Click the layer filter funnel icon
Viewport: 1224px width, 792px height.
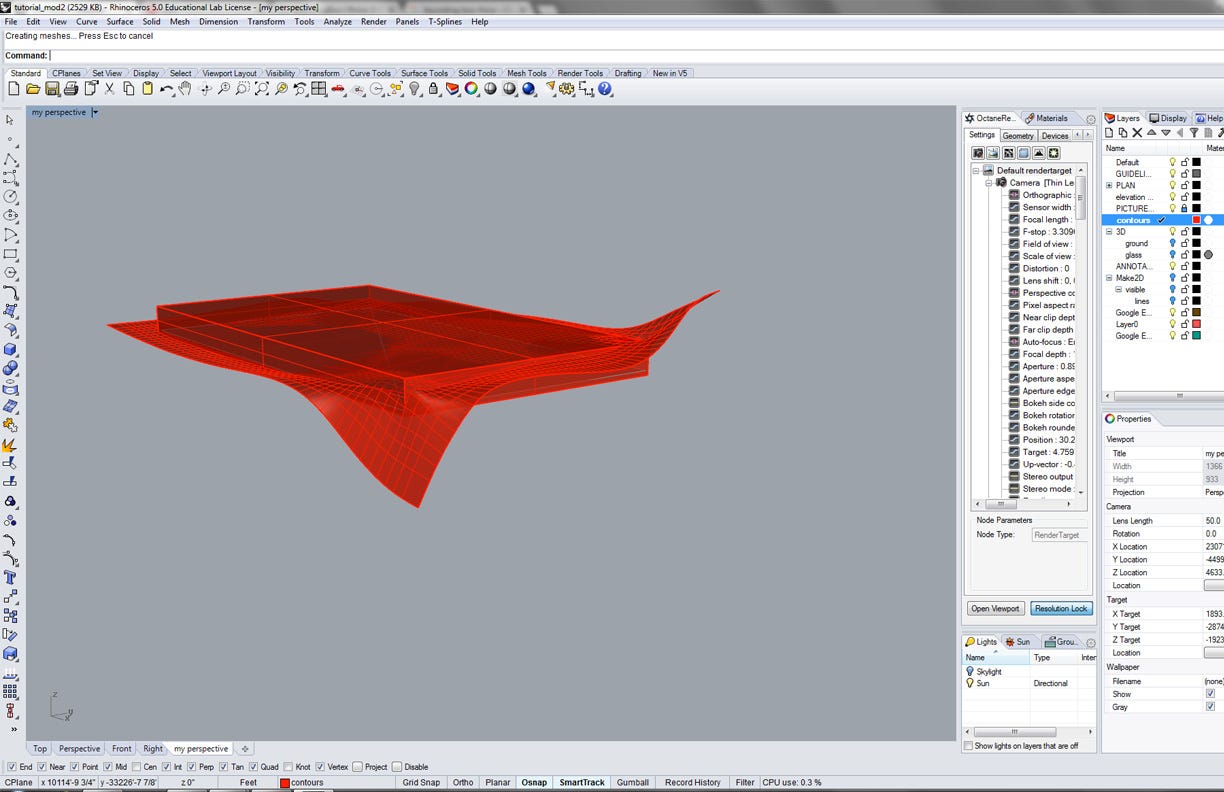point(1193,133)
